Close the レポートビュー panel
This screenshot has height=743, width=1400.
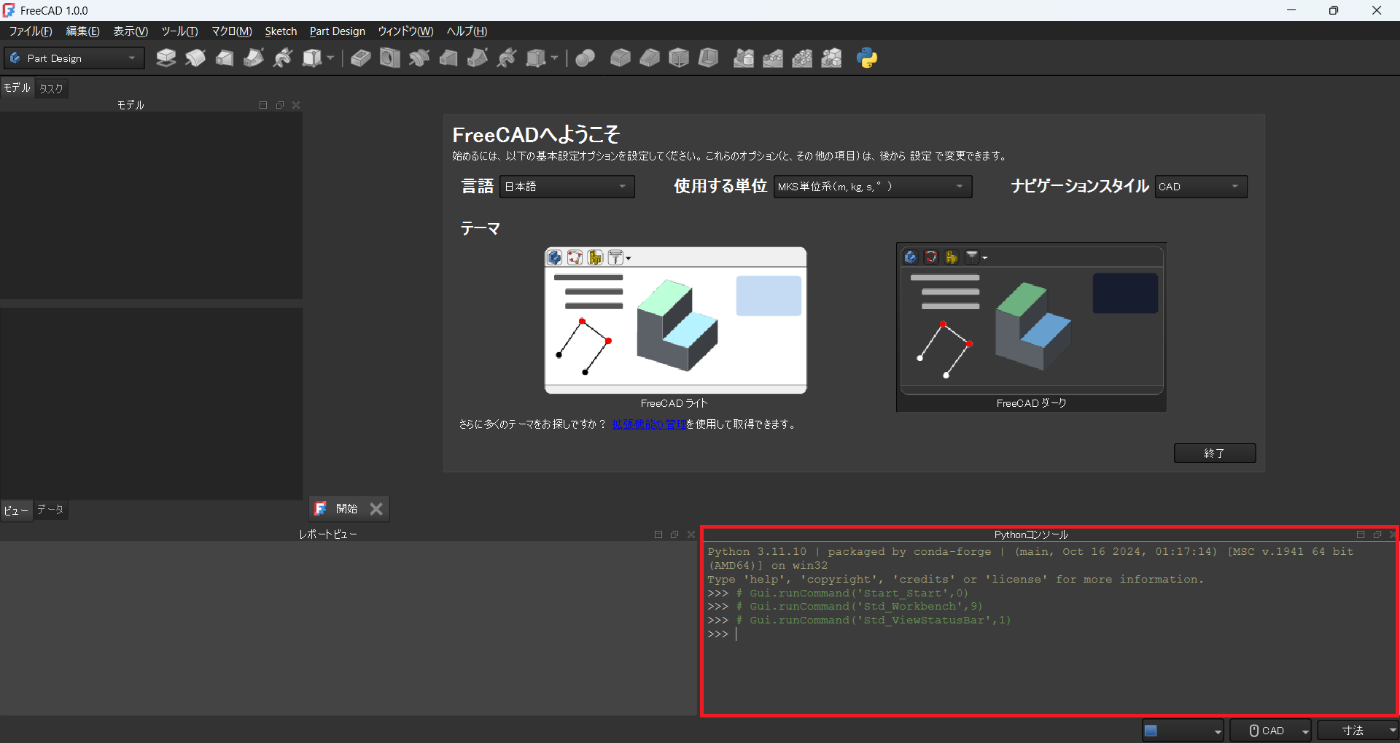coord(691,534)
